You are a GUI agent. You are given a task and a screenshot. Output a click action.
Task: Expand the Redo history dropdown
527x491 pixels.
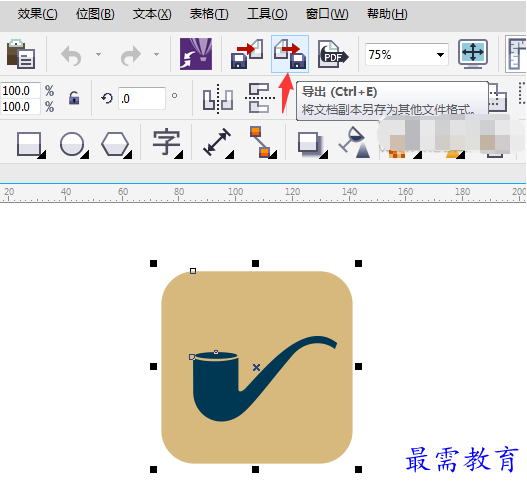(x=157, y=54)
